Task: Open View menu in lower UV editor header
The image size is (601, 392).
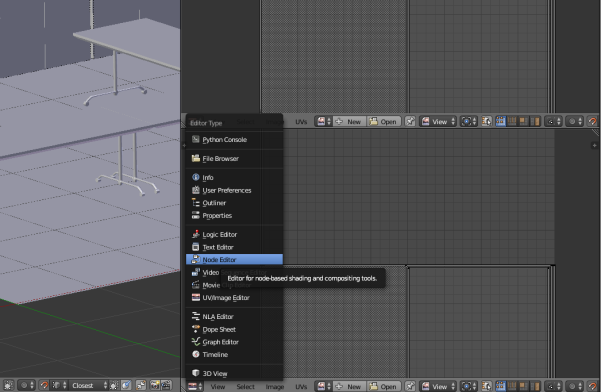Action: point(218,387)
